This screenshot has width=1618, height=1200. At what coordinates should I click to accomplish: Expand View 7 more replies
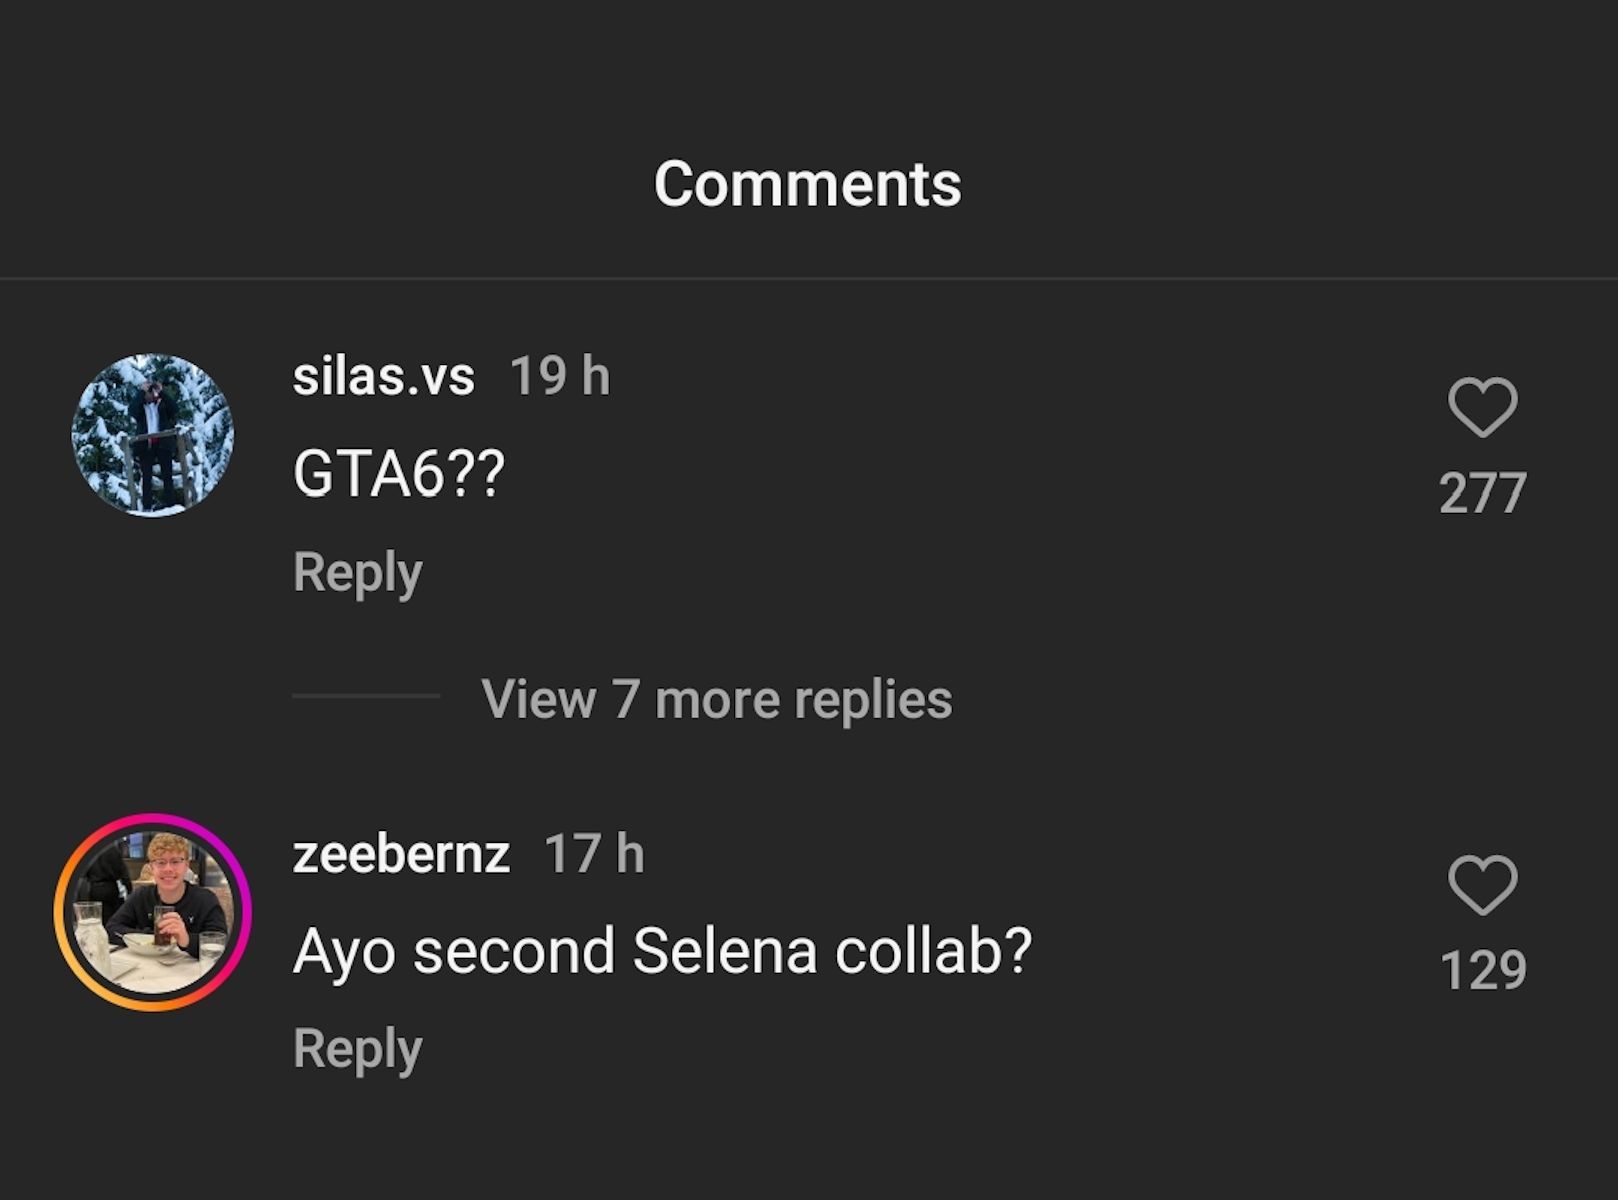coord(716,699)
